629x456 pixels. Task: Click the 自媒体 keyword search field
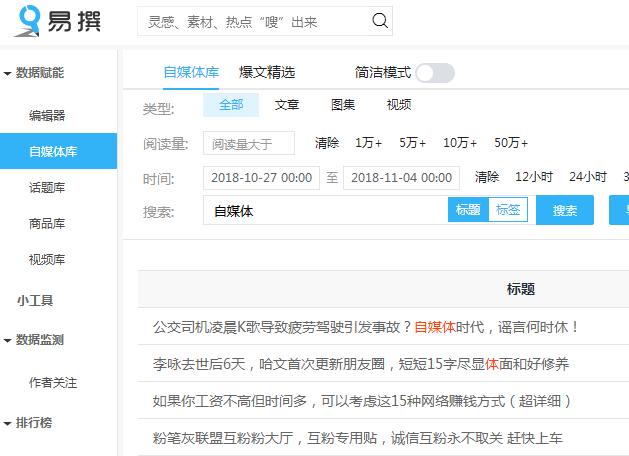tap(325, 211)
